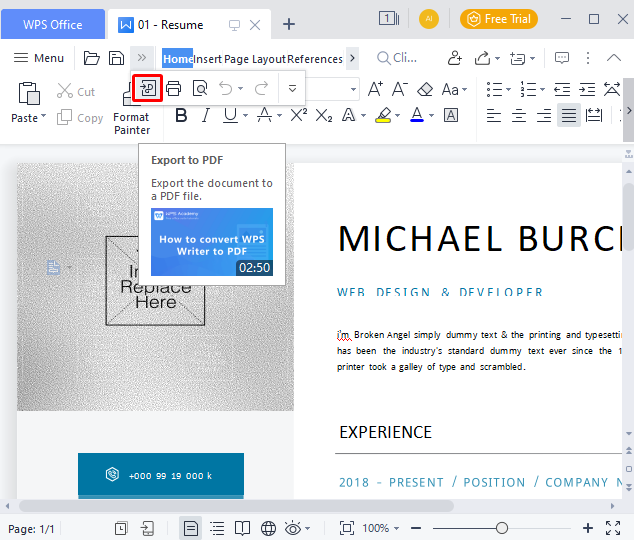Viewport: 634px width, 540px height.
Task: Click the Redo arrow
Action: click(262, 88)
